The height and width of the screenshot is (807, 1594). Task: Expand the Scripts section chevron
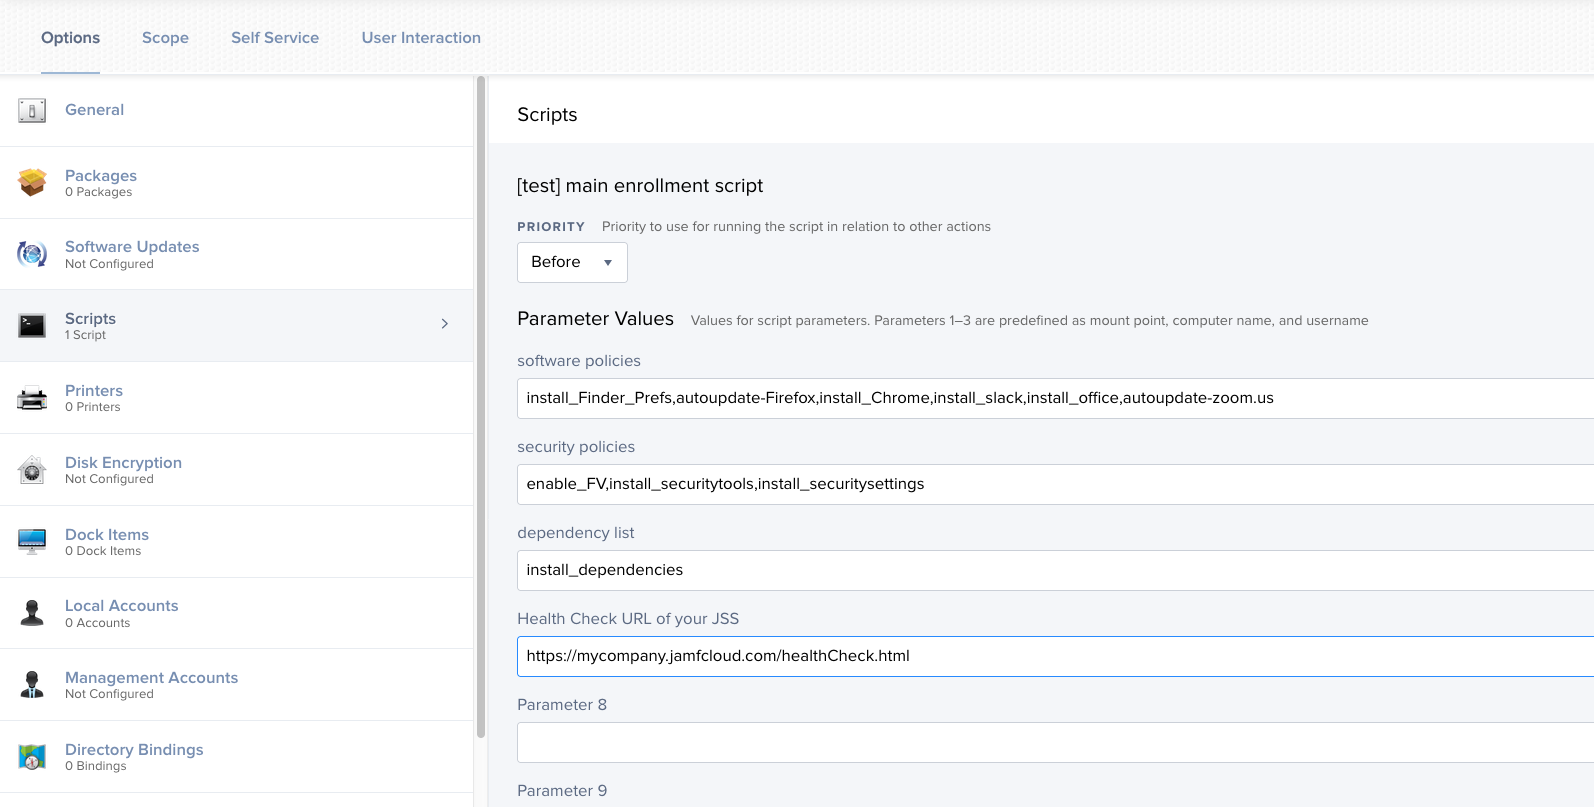[x=445, y=324]
